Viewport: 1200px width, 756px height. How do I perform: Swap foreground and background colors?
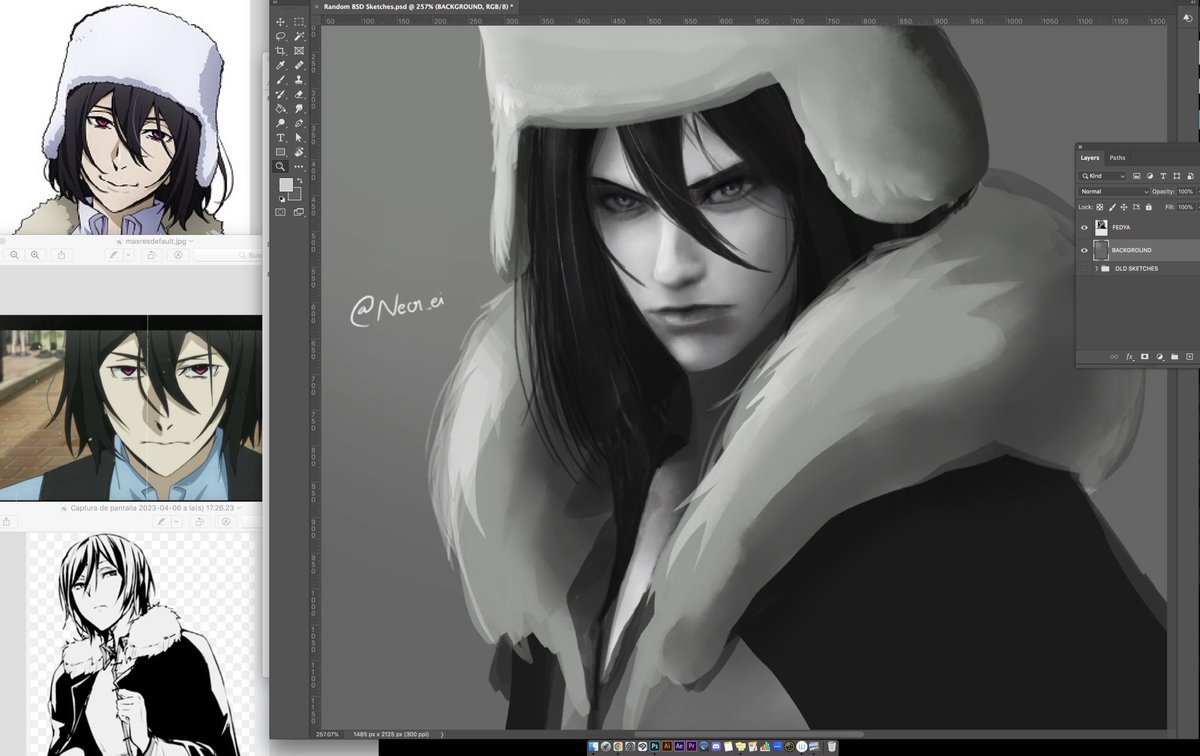pyautogui.click(x=298, y=181)
